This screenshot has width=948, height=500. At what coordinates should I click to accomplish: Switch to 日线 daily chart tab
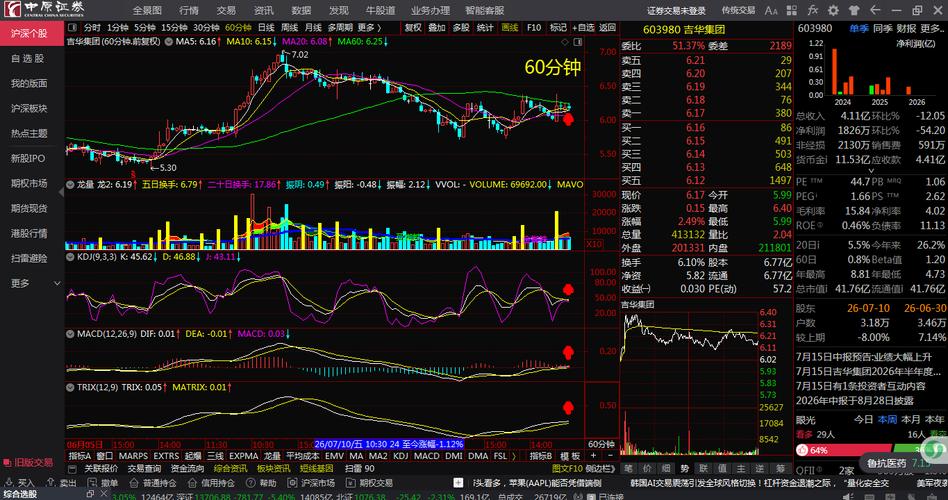pos(265,27)
